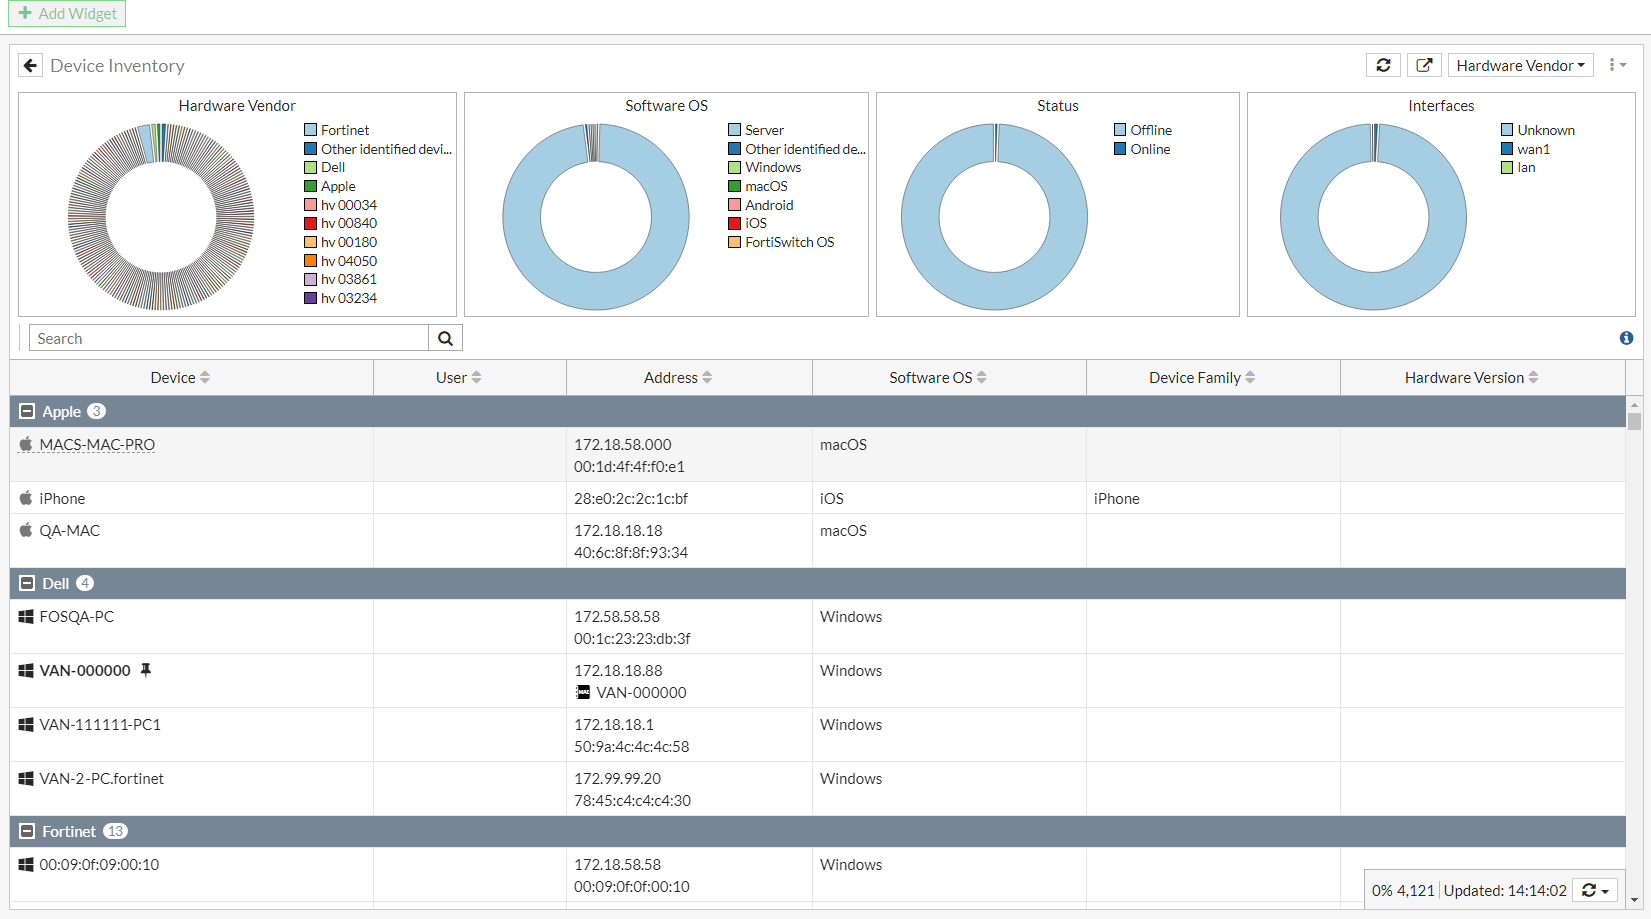Collapse the Apple device group
Image resolution: width=1651 pixels, height=919 pixels.
click(28, 412)
